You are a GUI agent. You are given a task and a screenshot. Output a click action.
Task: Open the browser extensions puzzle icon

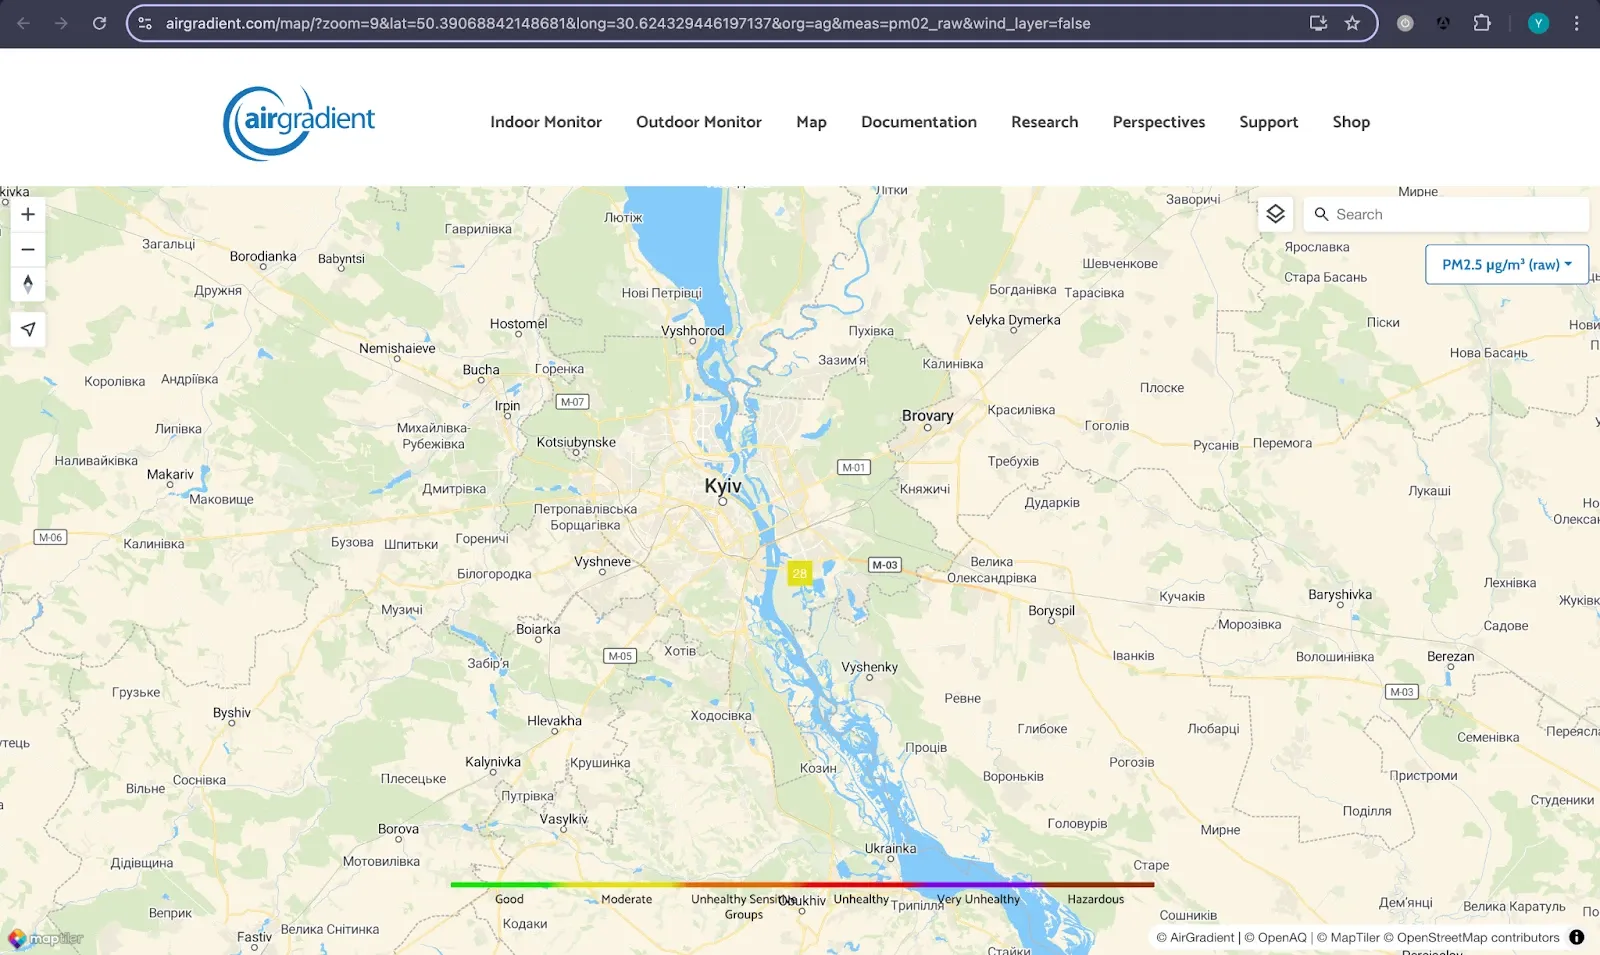pyautogui.click(x=1482, y=23)
